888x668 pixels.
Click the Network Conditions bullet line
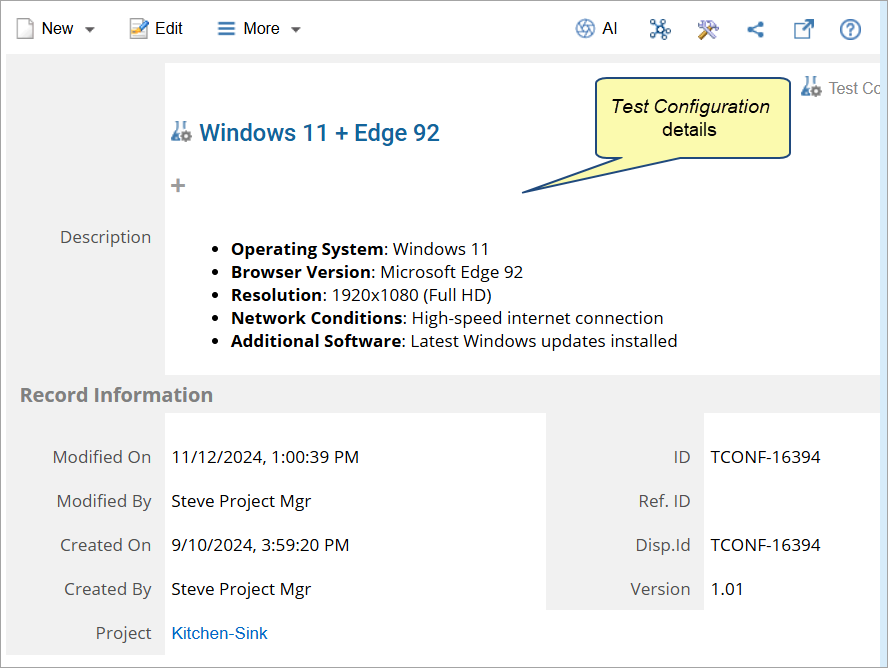(x=447, y=318)
